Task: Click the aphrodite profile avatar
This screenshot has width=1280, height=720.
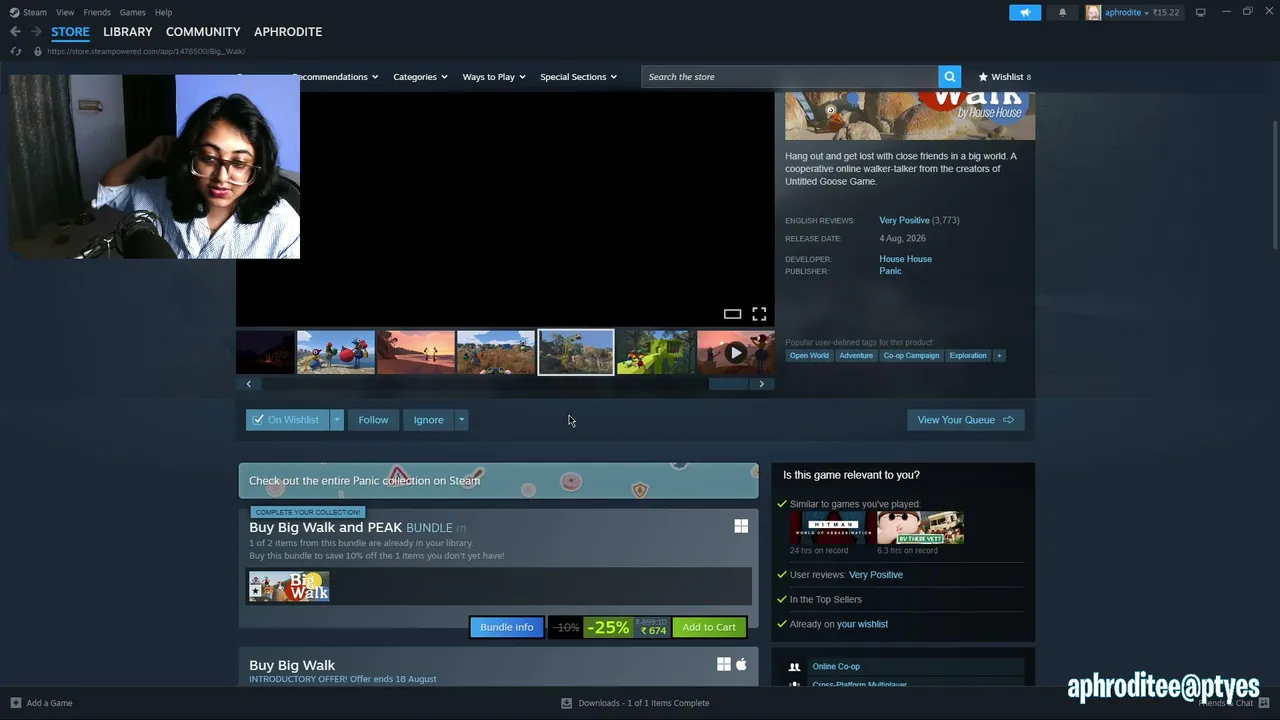Action: (x=1093, y=12)
